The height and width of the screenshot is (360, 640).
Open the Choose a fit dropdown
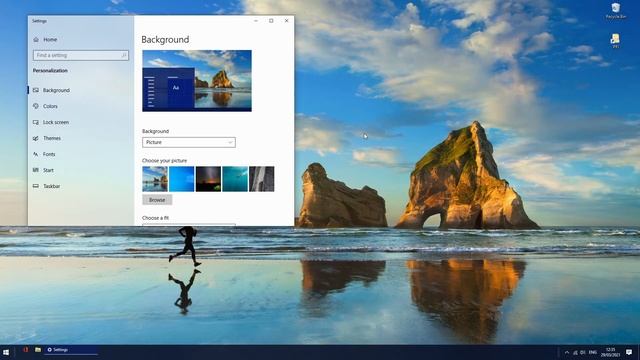pyautogui.click(x=189, y=224)
